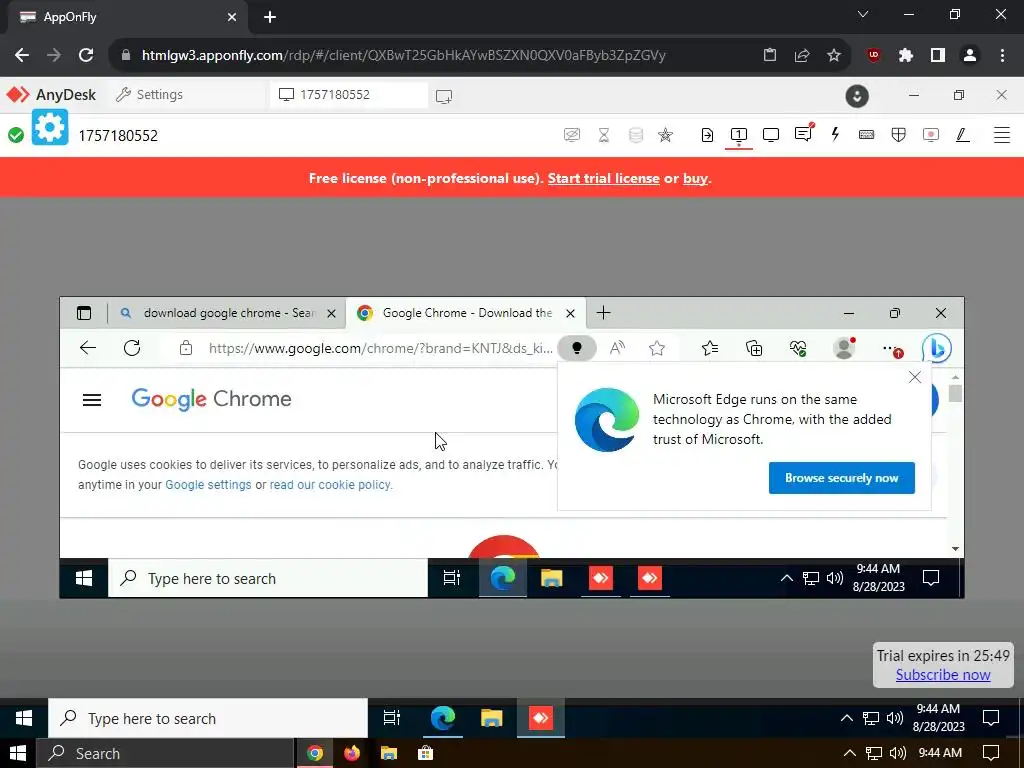Screen dimensions: 1024x768
Task: Select remote monitor 1 in AnyDesk toolbar
Action: pos(739,135)
